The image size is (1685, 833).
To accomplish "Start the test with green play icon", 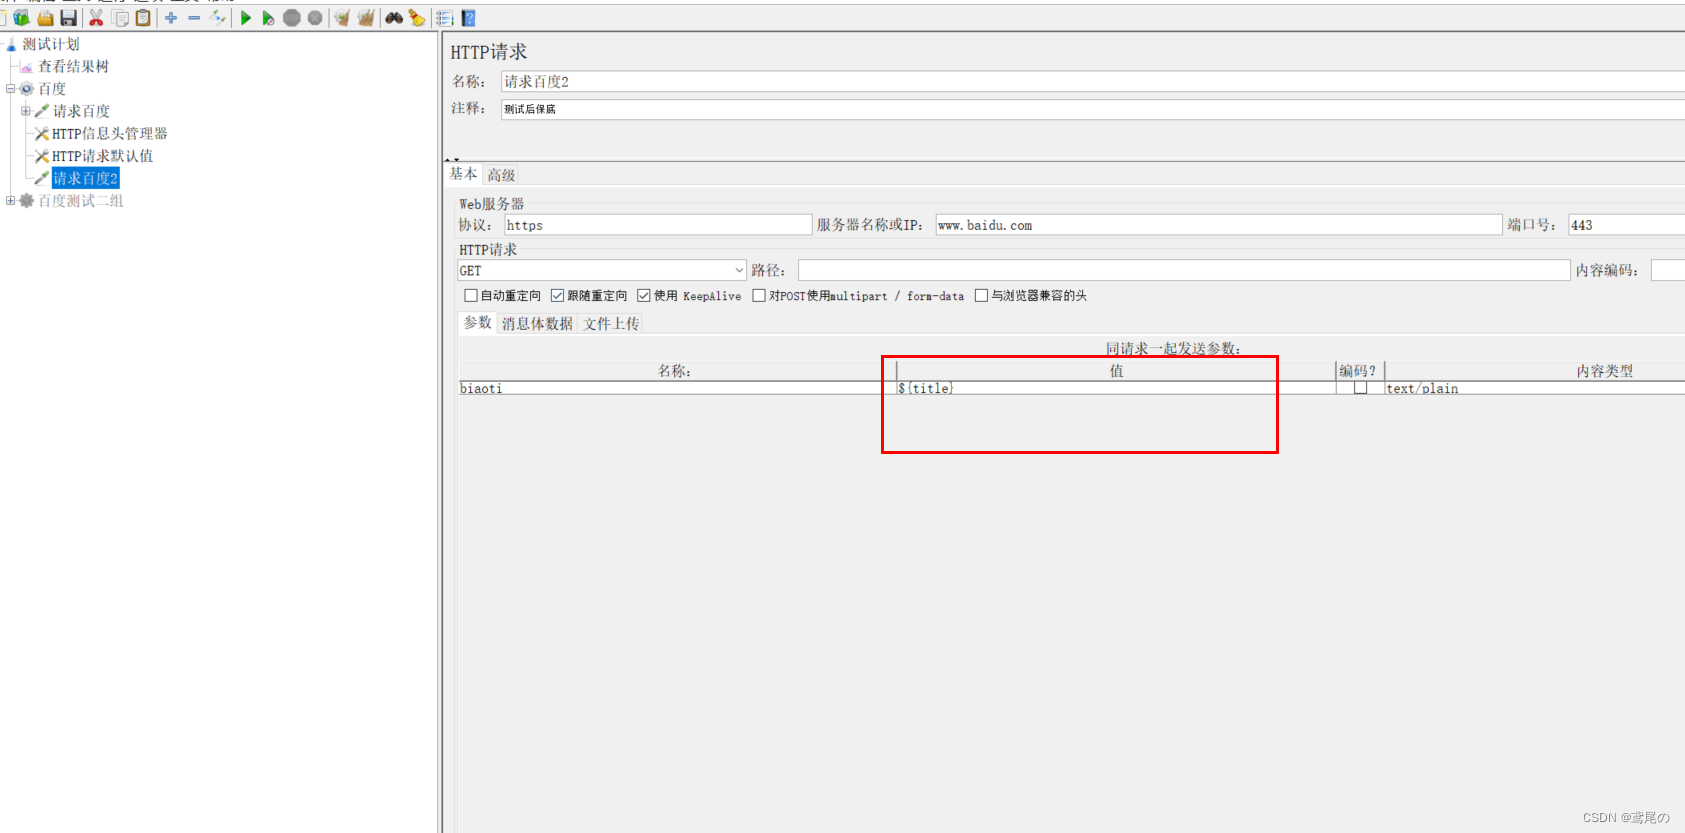I will [x=245, y=18].
